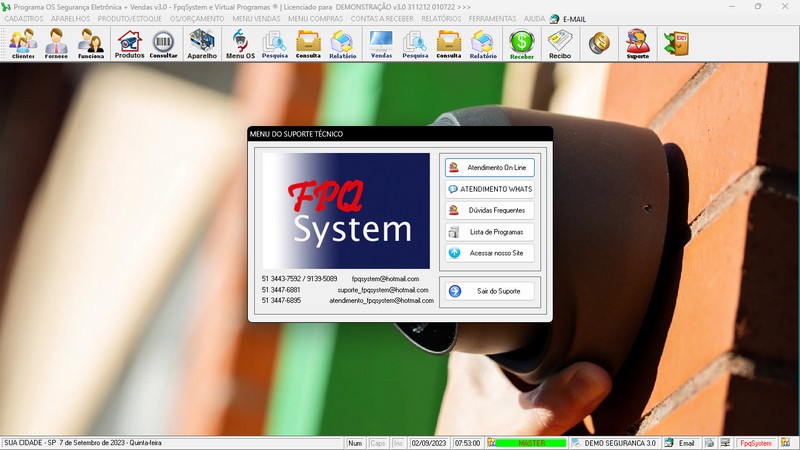Screen dimensions: 800x450
Task: Open the Suporte toolbar icon
Action: pos(637,44)
